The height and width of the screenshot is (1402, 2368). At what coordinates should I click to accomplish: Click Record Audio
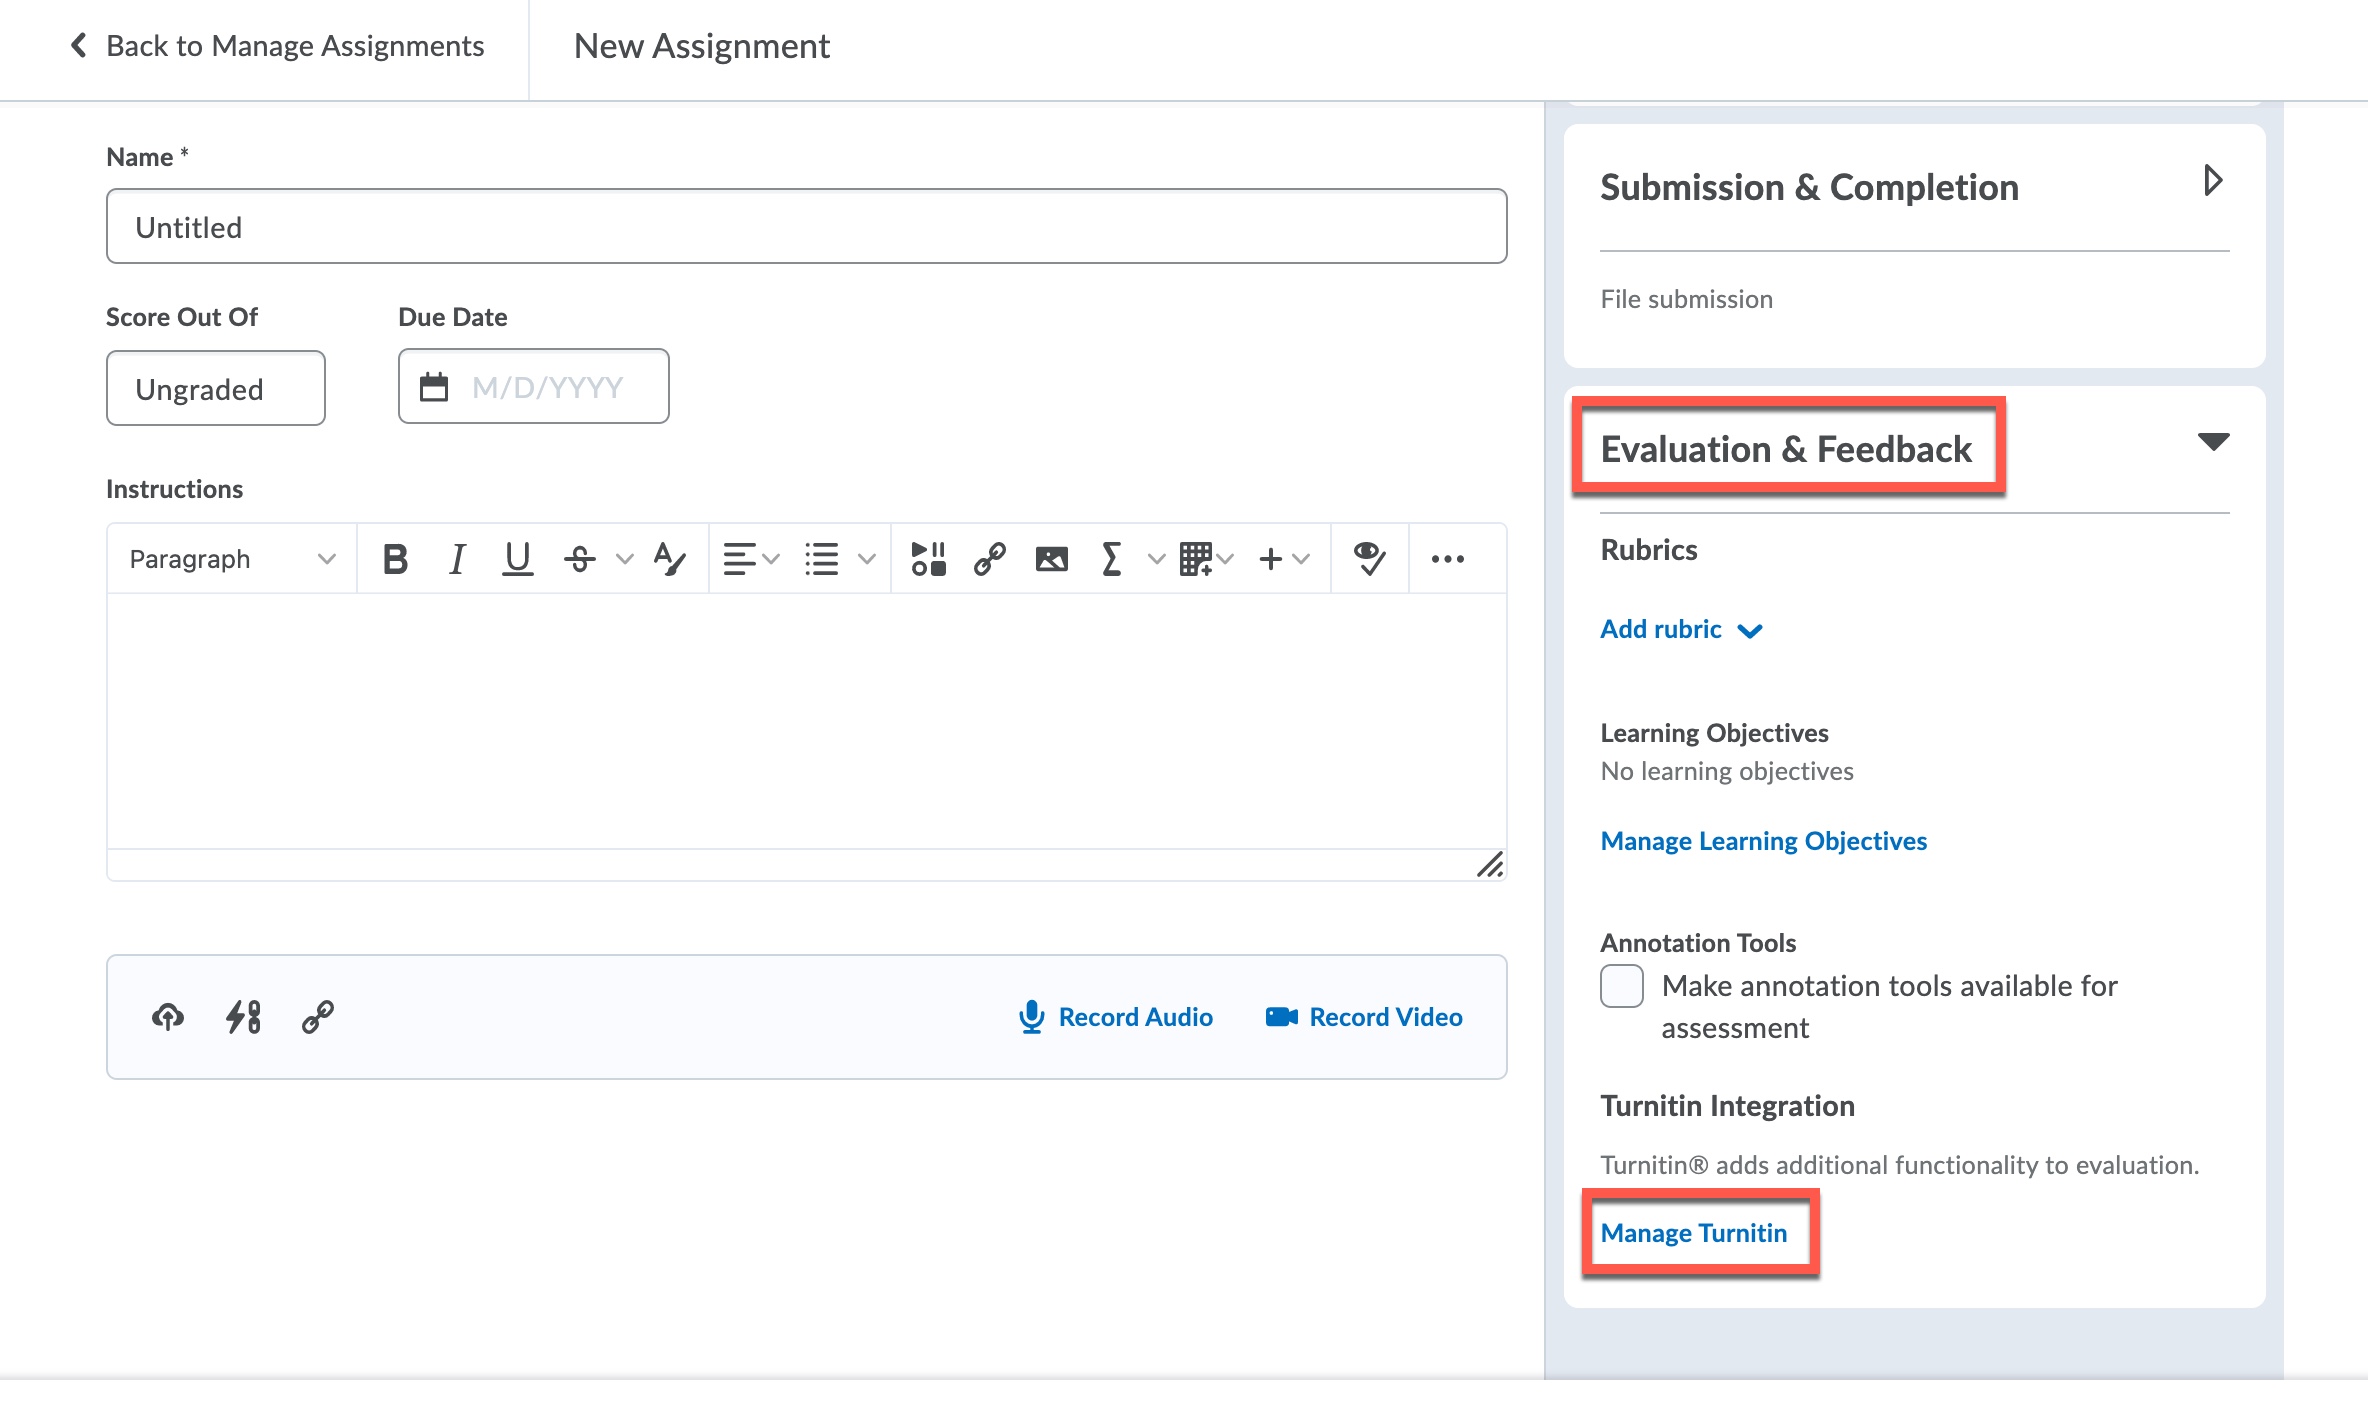[x=1115, y=1017]
